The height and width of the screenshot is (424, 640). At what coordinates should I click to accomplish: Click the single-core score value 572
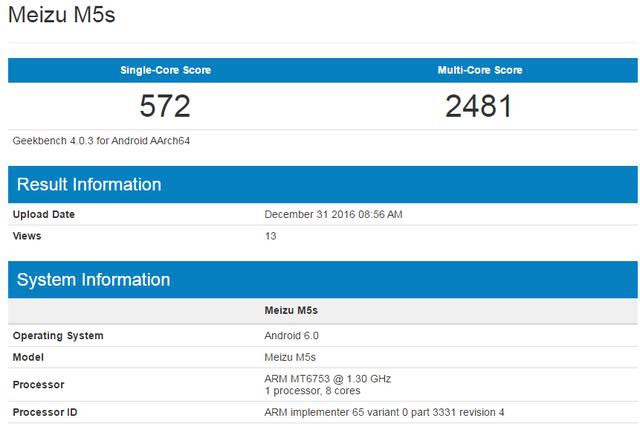click(165, 104)
